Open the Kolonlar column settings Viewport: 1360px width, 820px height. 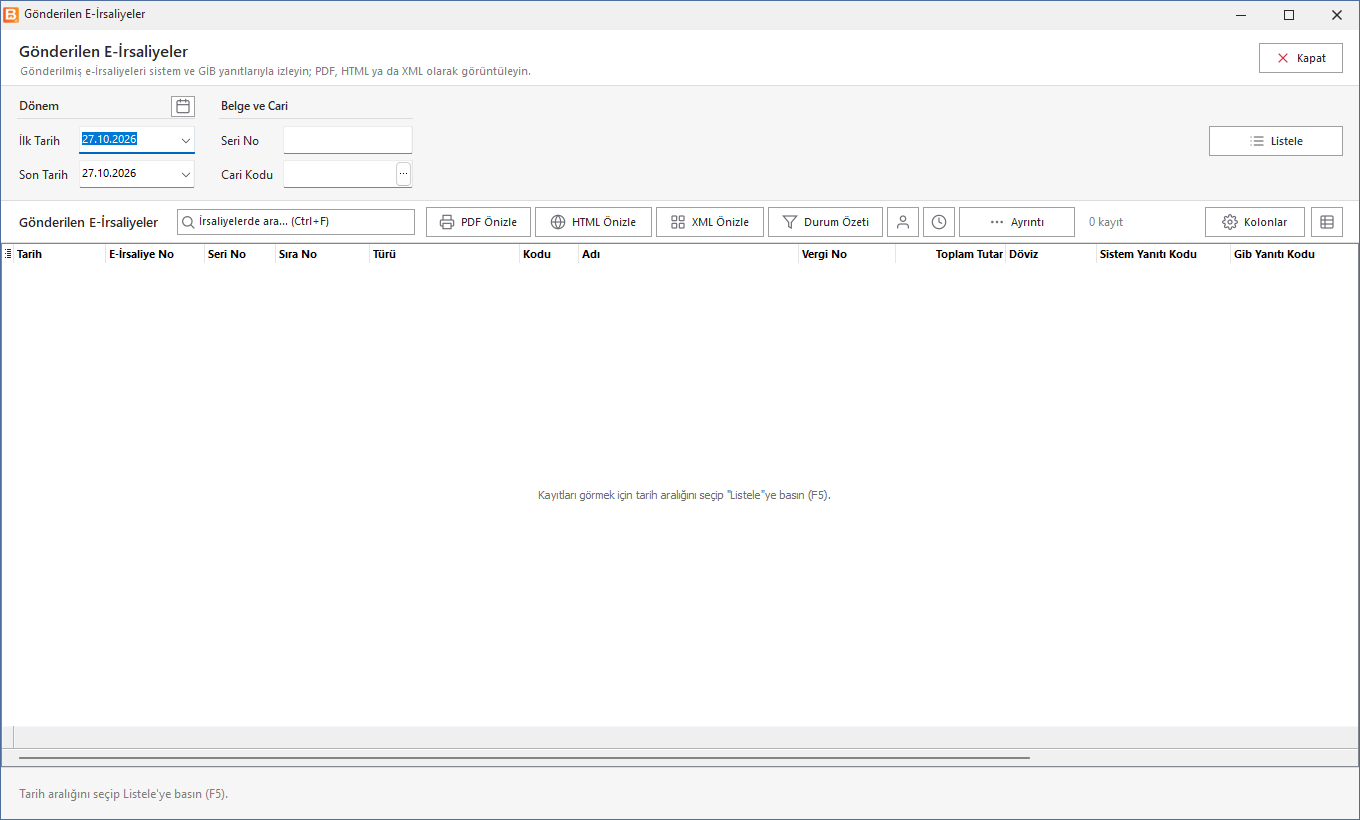1255,222
